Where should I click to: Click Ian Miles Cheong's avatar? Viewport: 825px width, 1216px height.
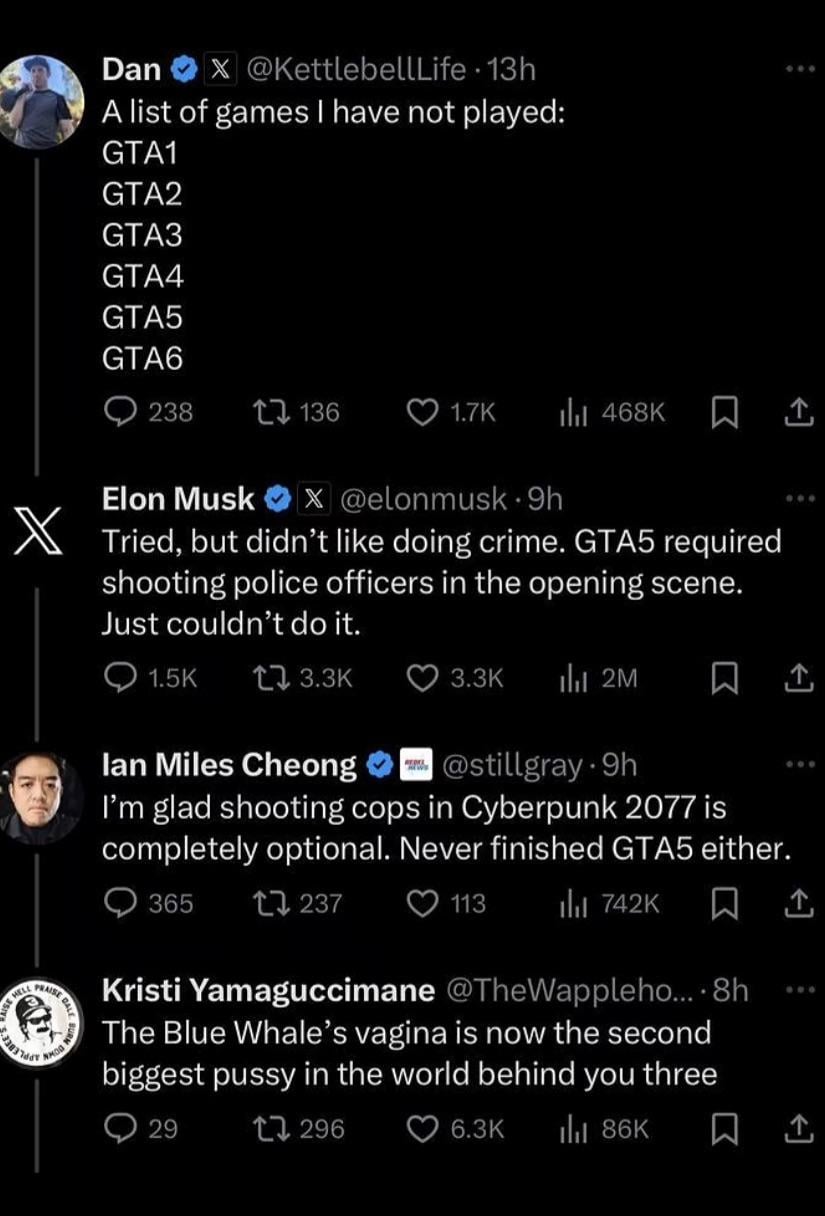(x=40, y=797)
